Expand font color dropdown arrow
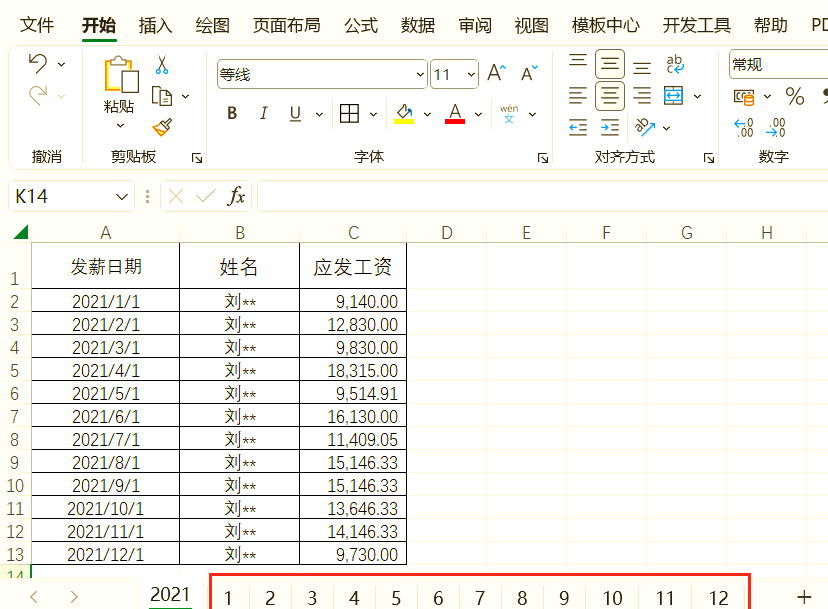This screenshot has height=609, width=828. 478,114
